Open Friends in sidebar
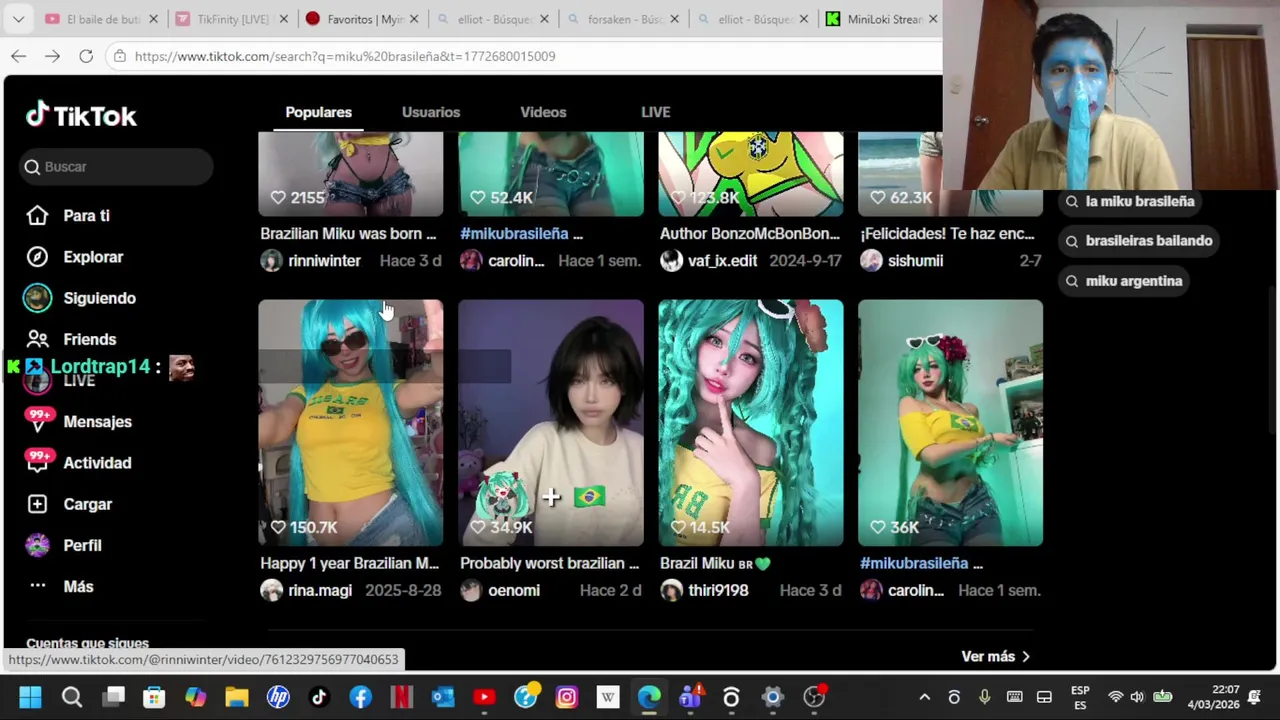 coord(89,339)
